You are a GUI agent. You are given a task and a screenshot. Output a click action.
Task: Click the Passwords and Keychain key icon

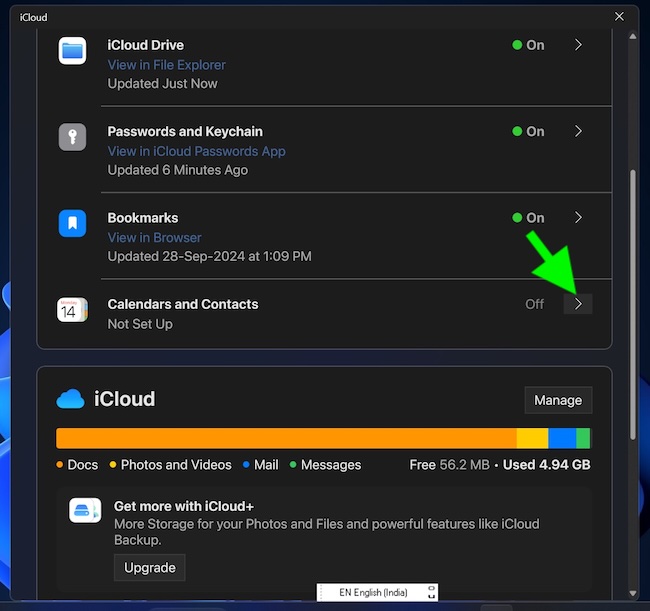(72, 137)
